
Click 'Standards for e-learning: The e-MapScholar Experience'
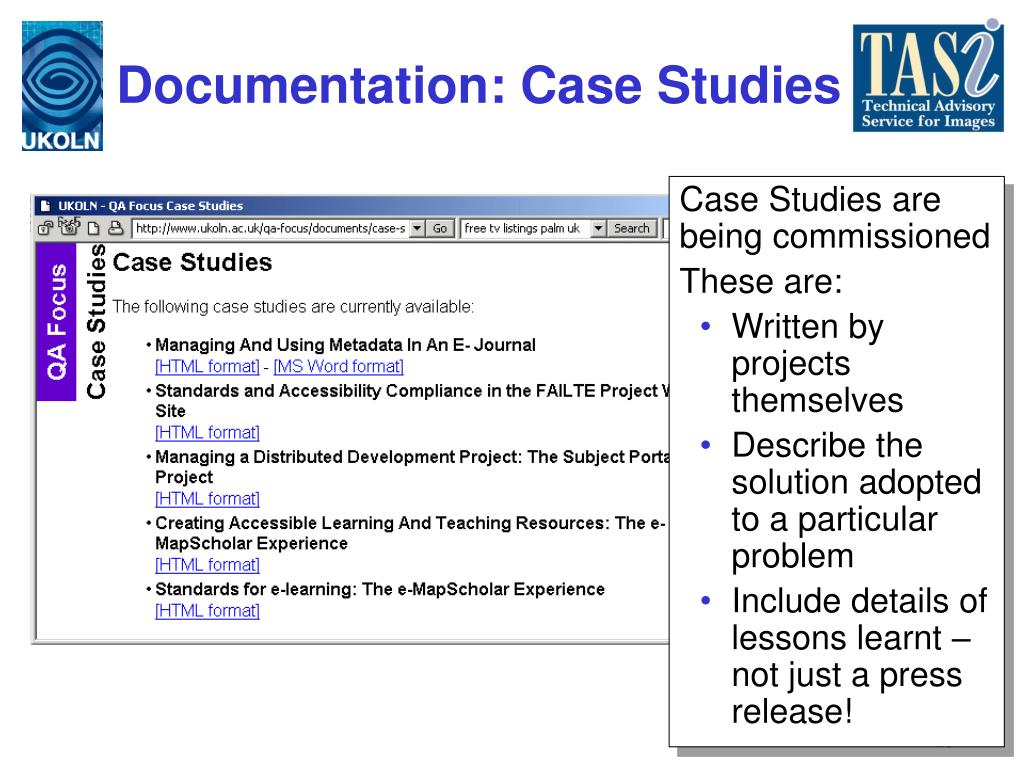(x=380, y=589)
